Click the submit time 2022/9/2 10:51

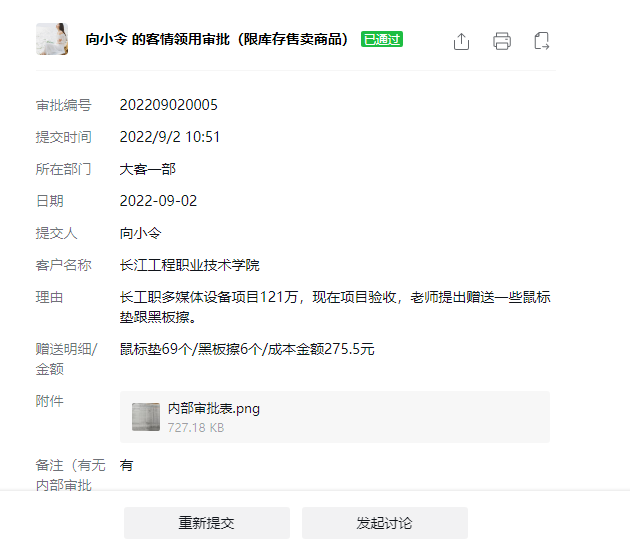click(x=169, y=137)
